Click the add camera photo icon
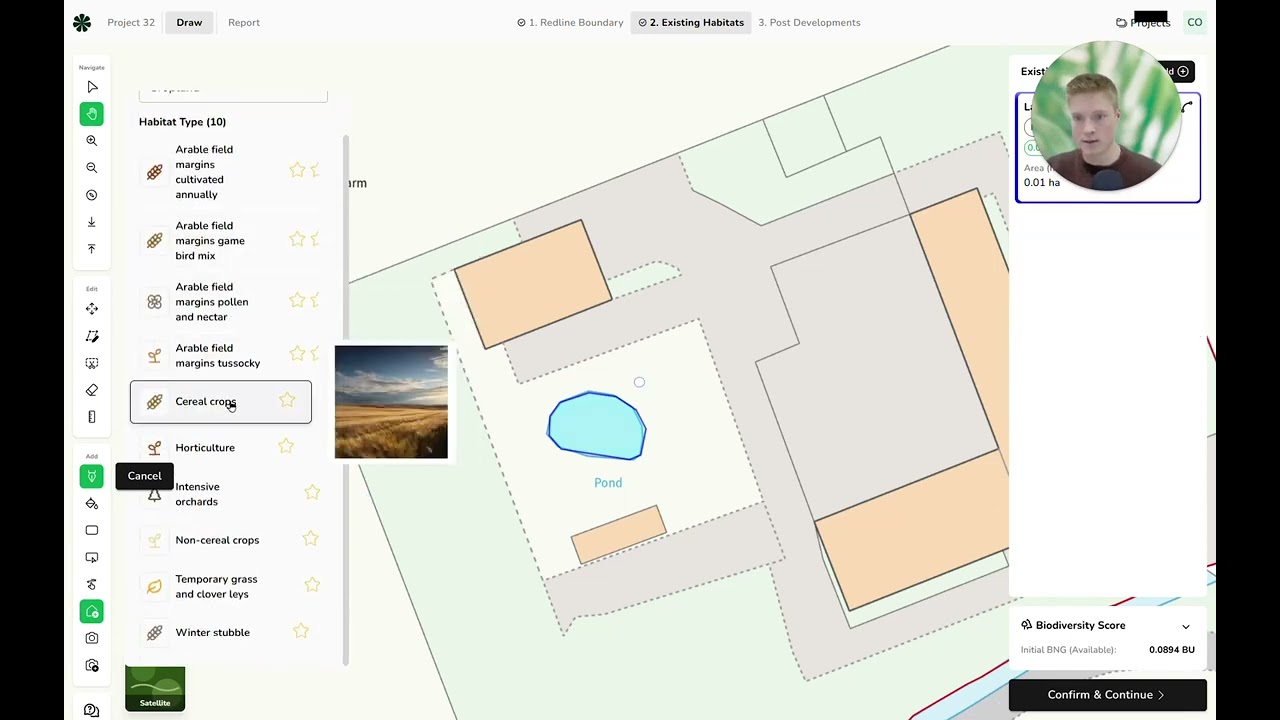 (x=92, y=665)
